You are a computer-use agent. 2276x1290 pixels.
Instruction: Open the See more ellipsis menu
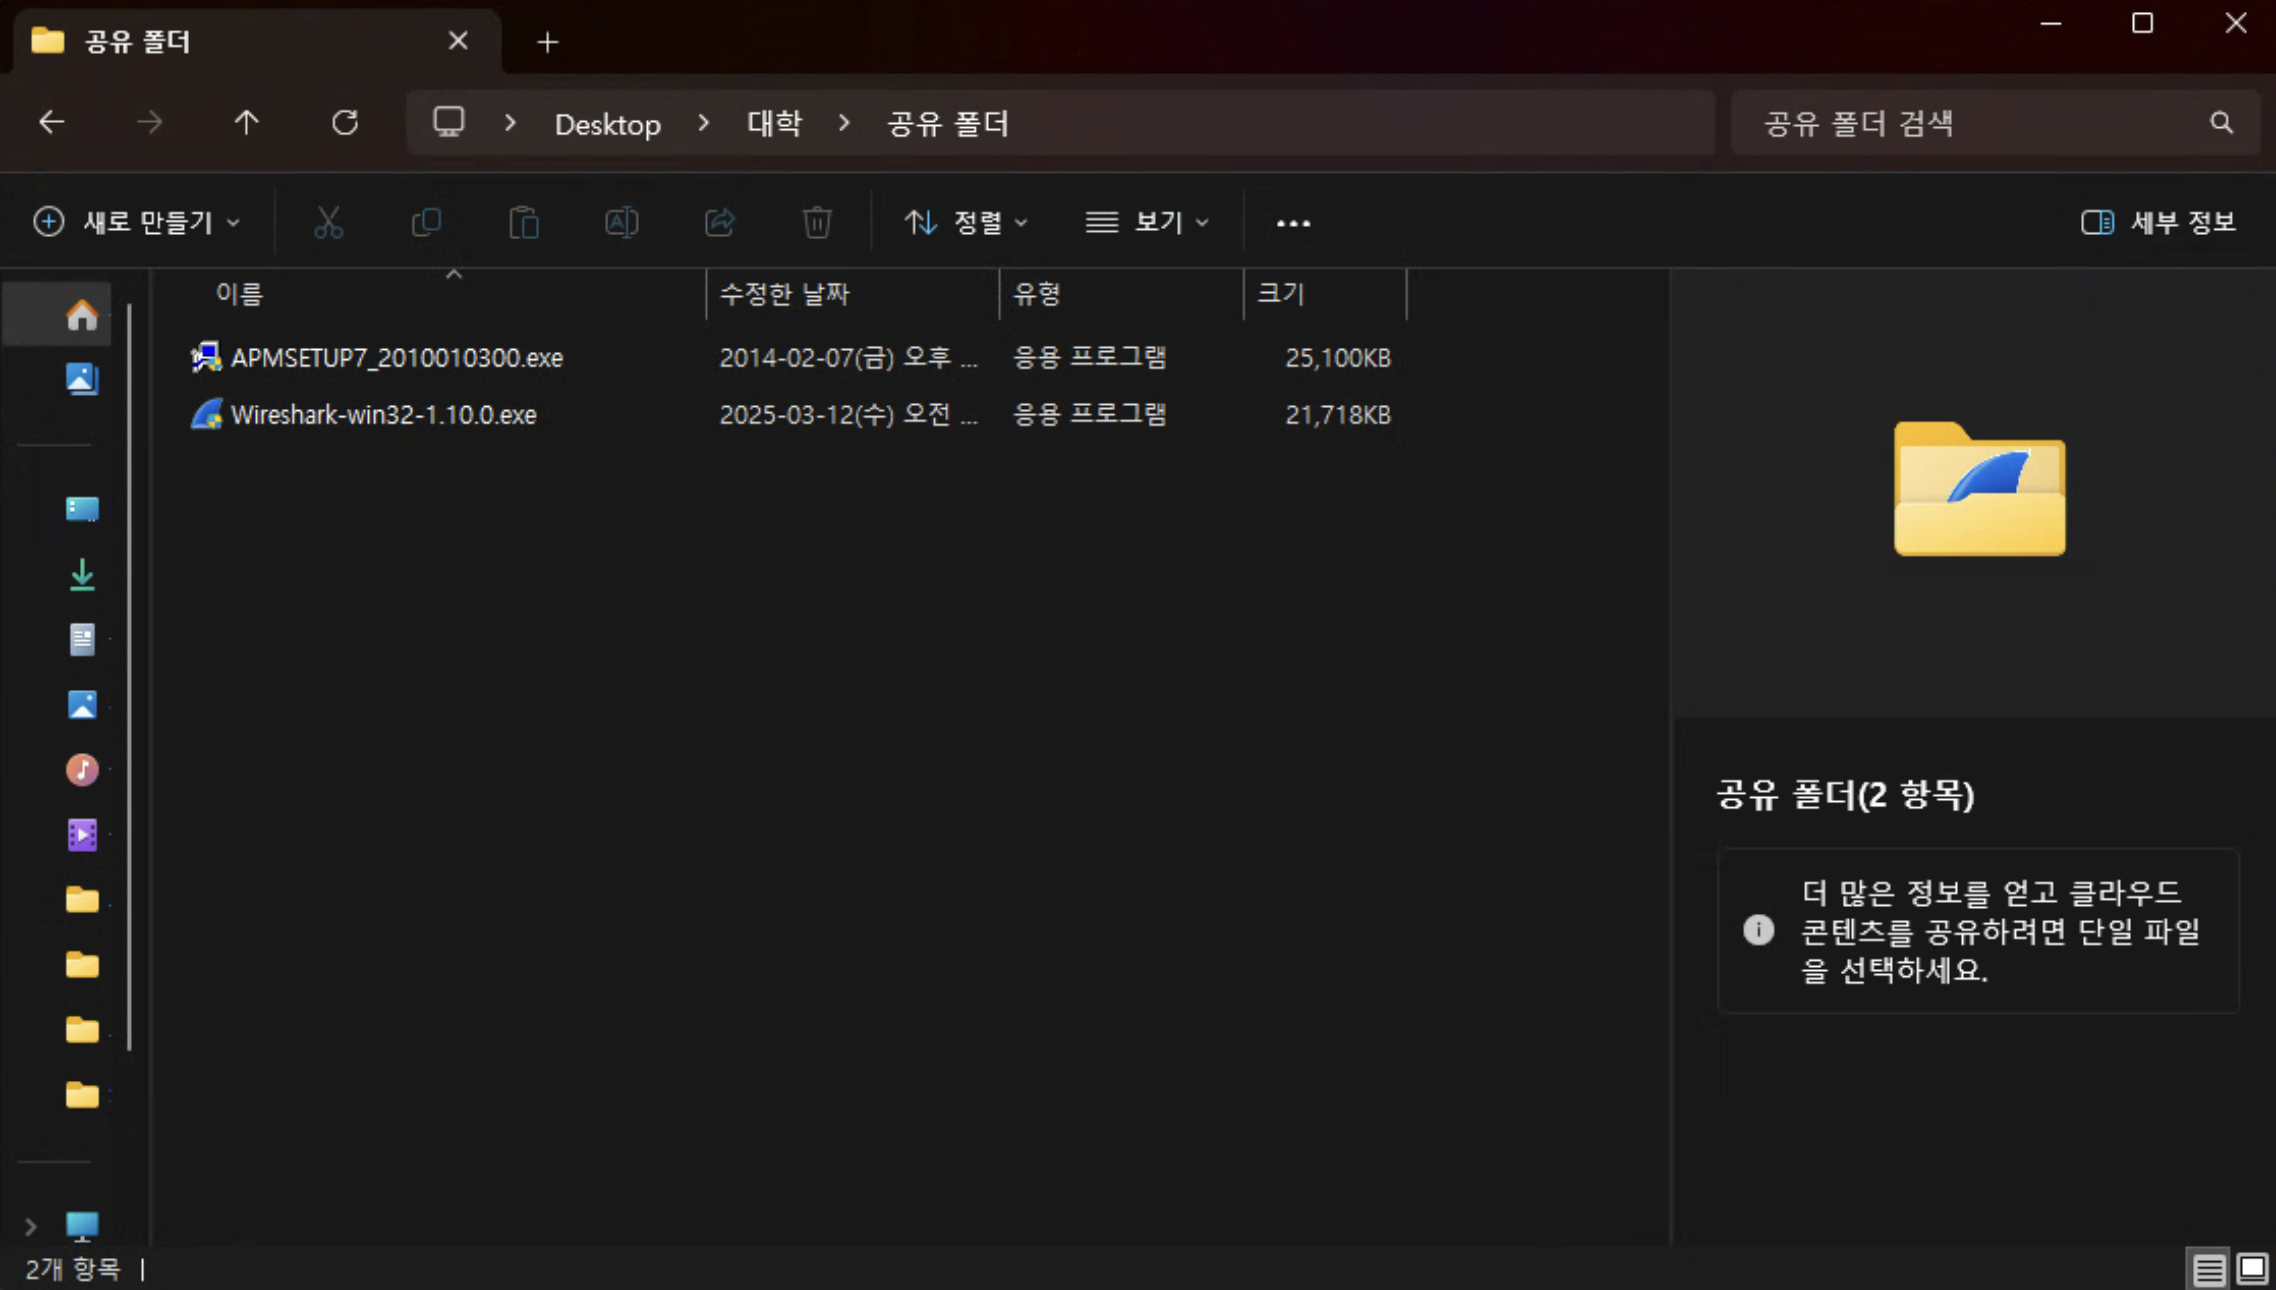pos(1293,223)
